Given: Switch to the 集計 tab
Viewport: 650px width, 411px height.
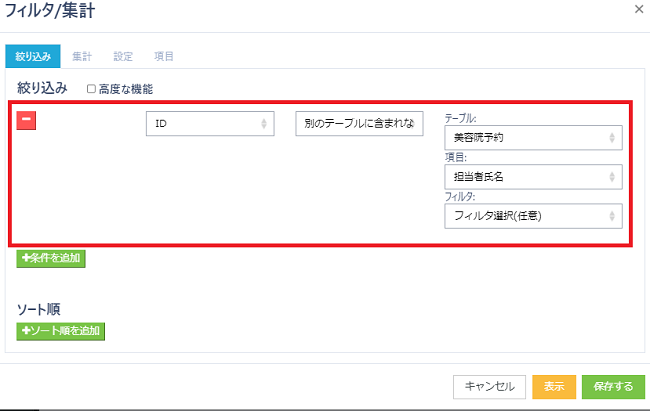Looking at the screenshot, I should click(83, 56).
